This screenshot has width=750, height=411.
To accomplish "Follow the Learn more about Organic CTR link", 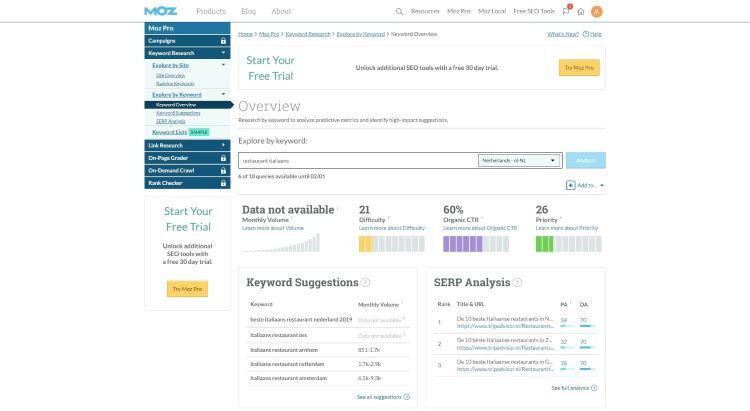I will point(480,228).
